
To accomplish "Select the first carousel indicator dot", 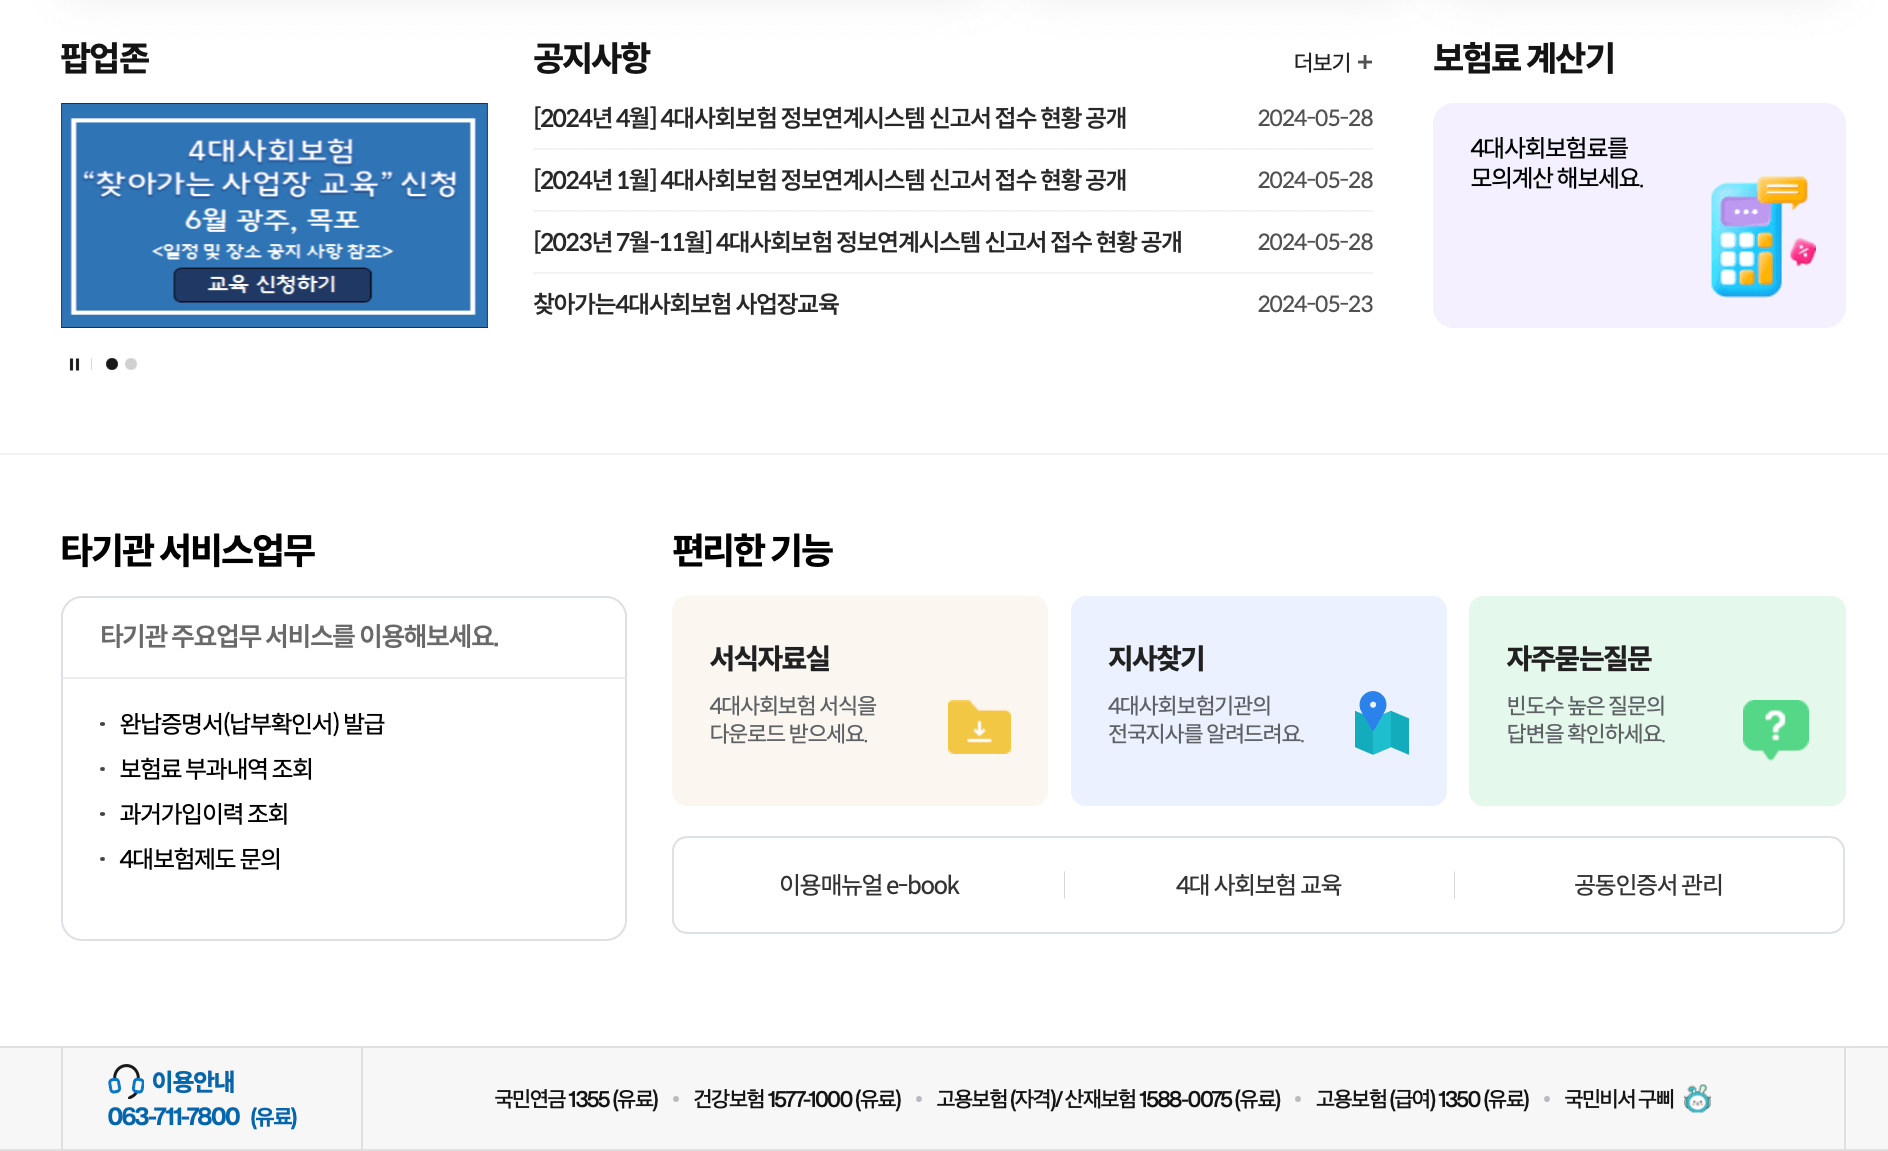I will (x=111, y=365).
